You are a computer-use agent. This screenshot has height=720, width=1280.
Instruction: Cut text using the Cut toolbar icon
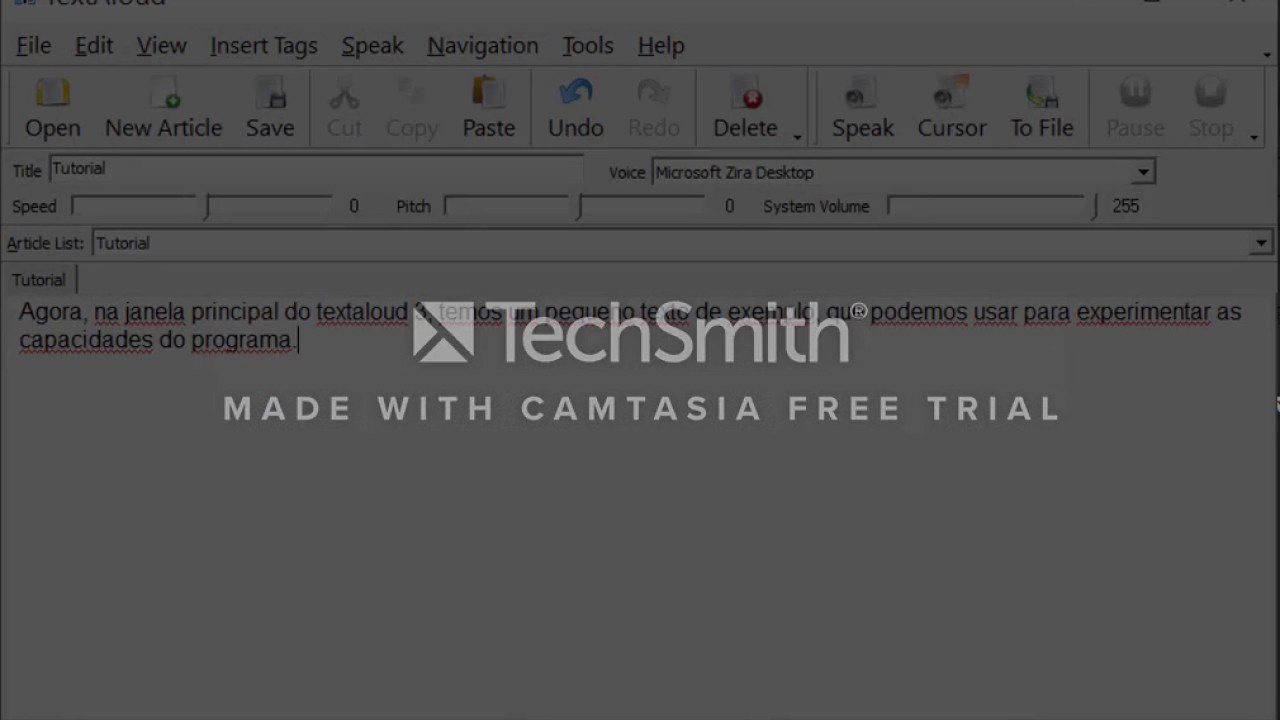(344, 108)
